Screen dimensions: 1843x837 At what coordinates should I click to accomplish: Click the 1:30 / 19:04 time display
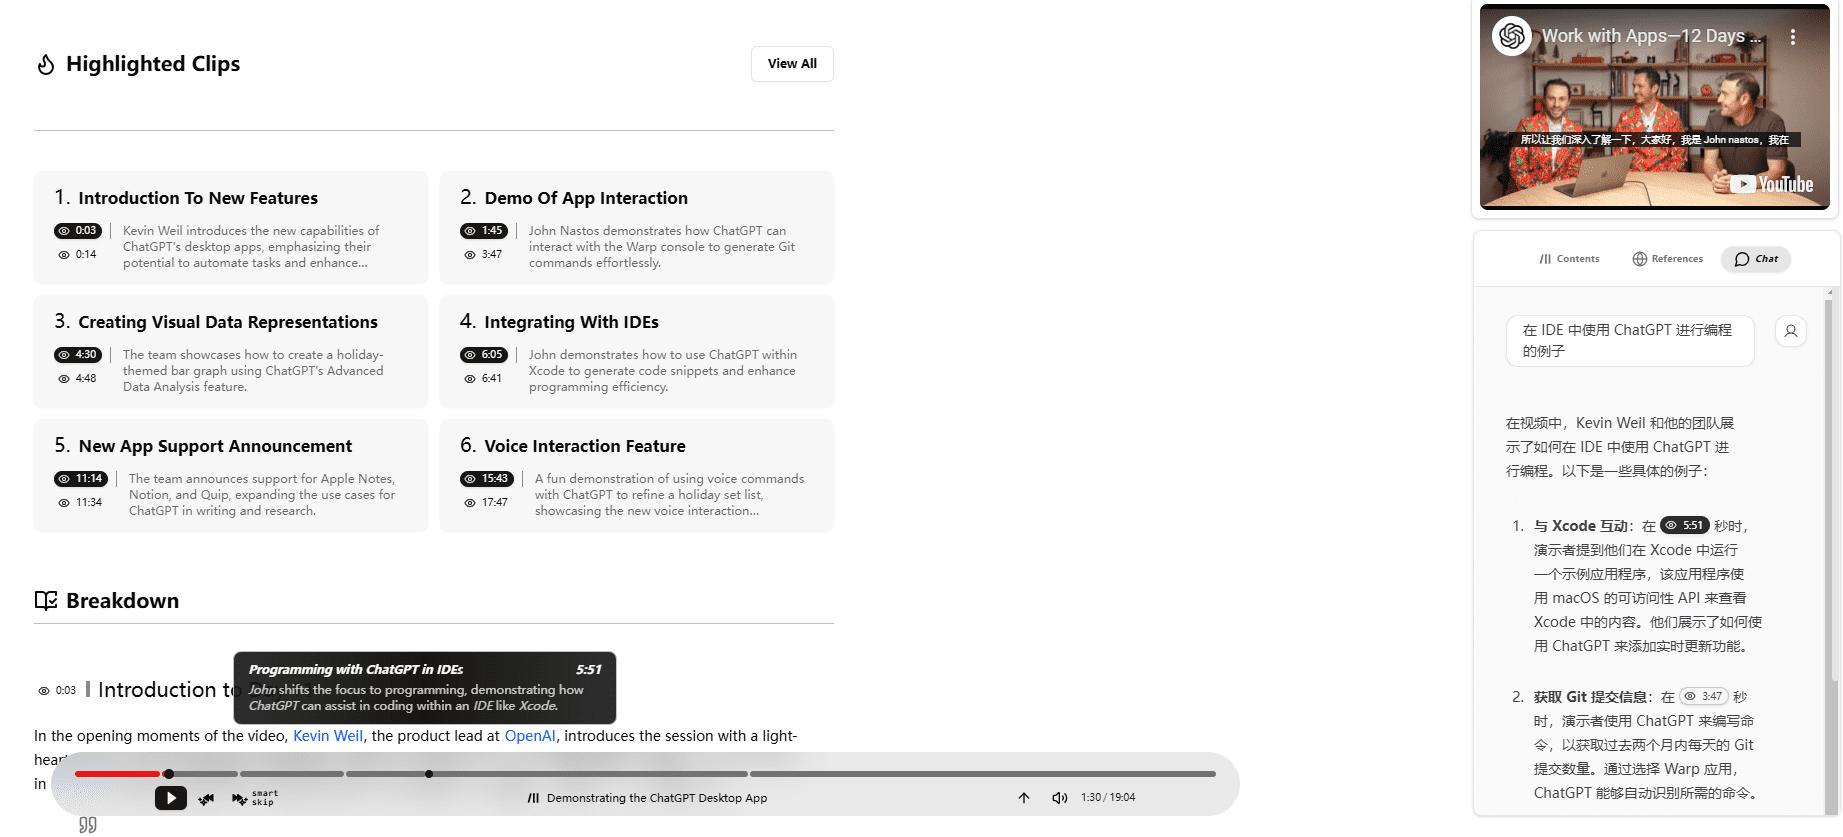1108,798
